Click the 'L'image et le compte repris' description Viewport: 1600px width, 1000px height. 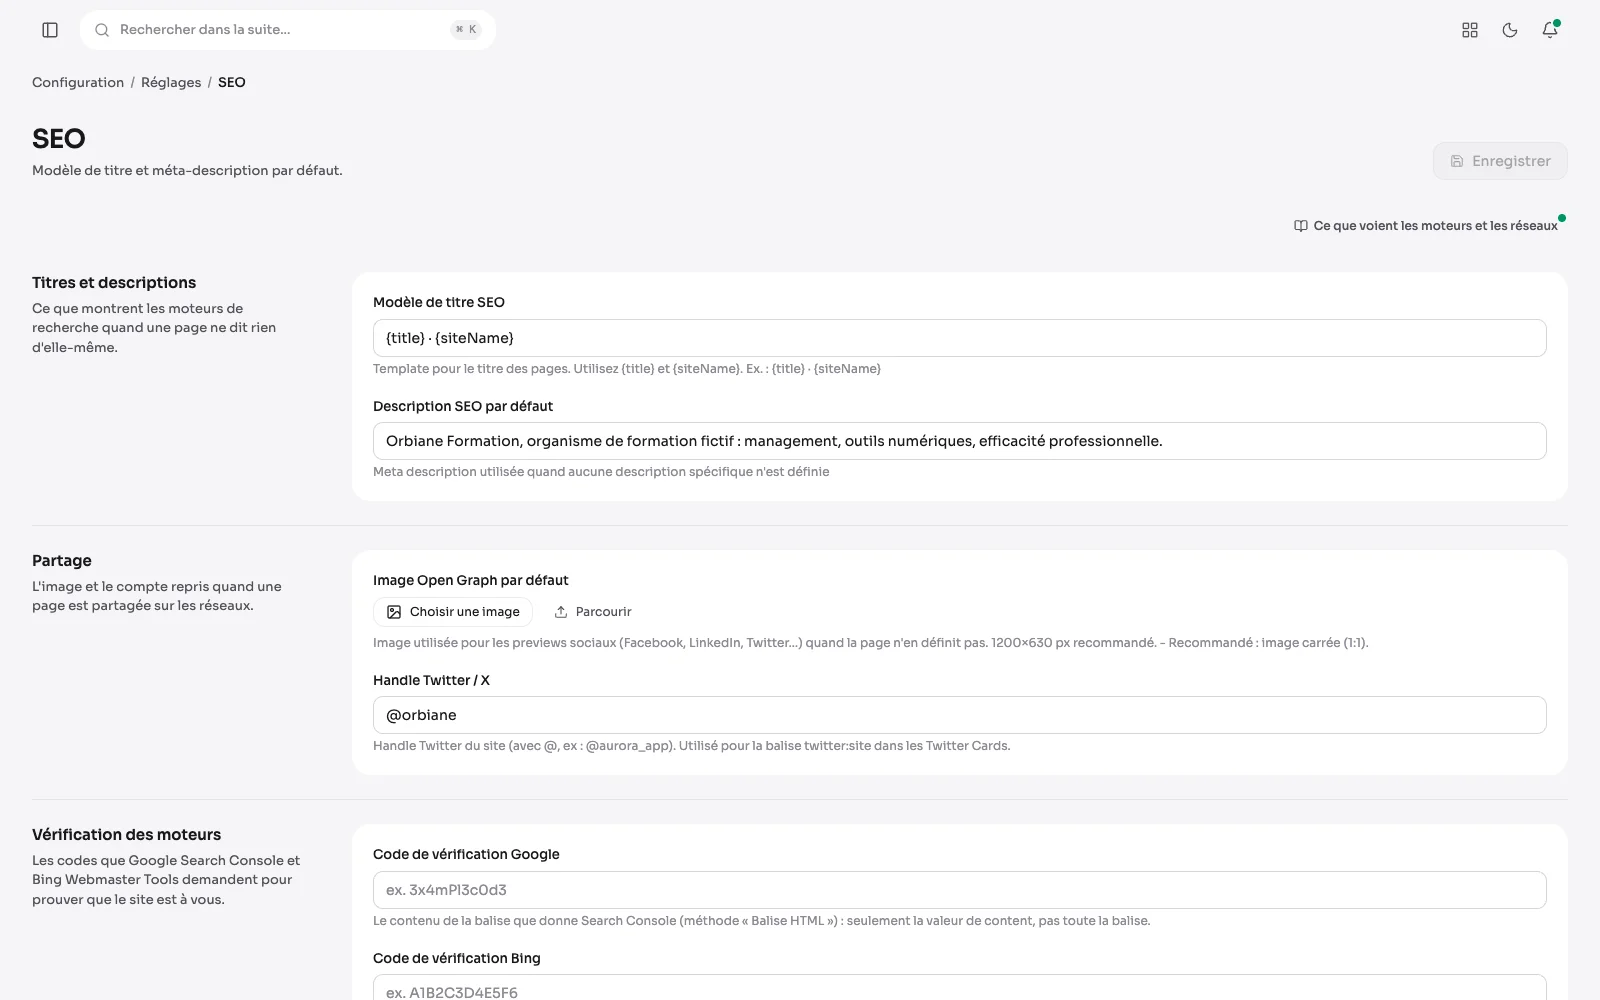[x=157, y=596]
